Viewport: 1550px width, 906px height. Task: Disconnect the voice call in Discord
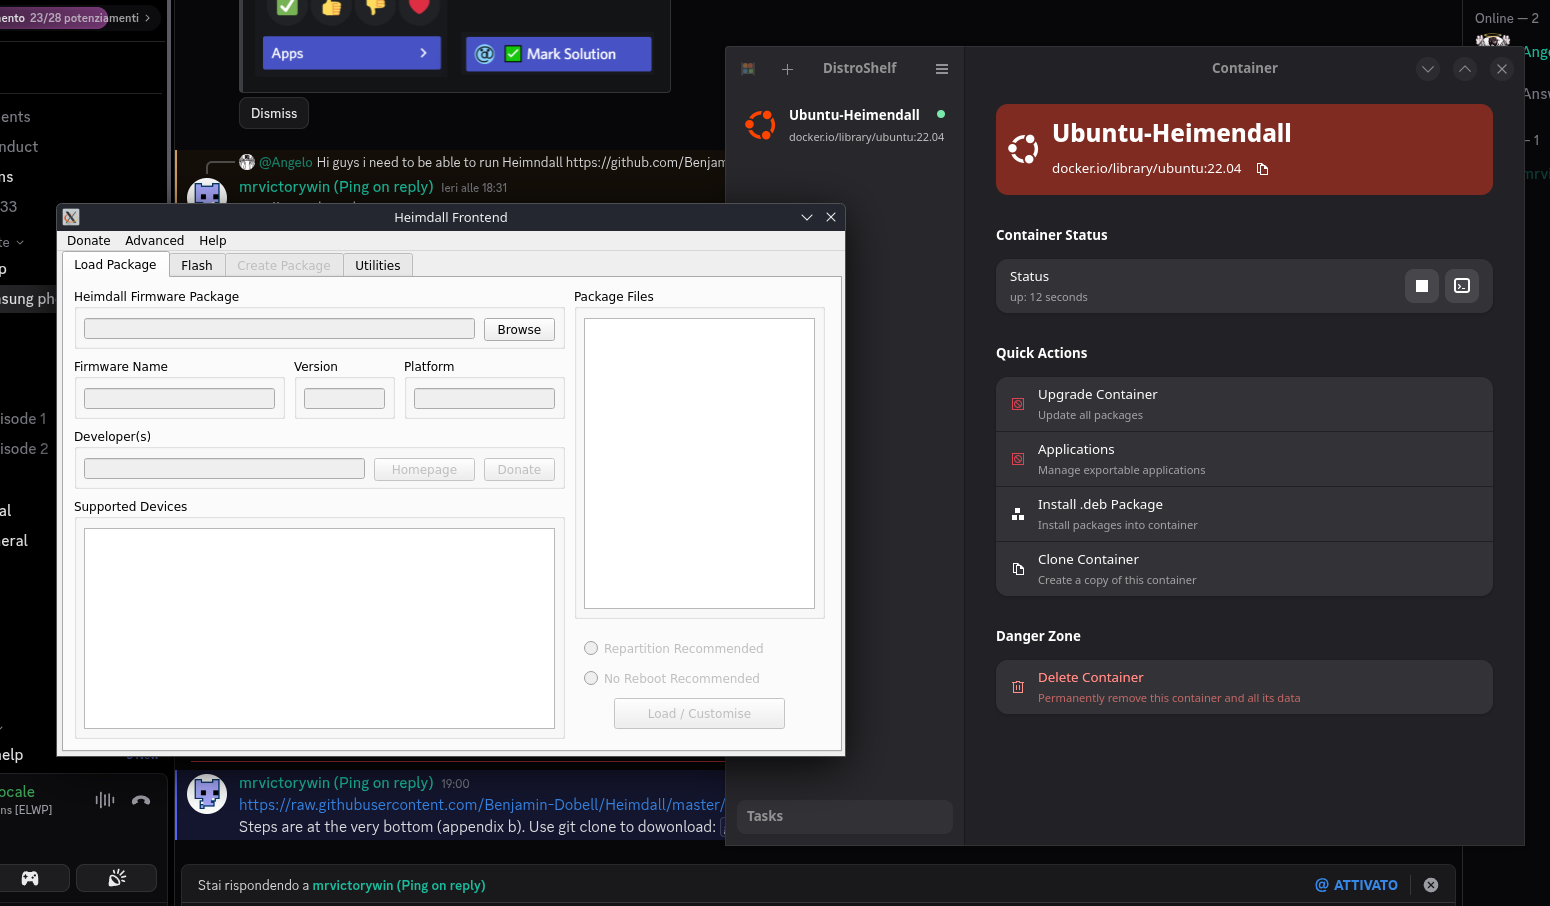tap(141, 800)
